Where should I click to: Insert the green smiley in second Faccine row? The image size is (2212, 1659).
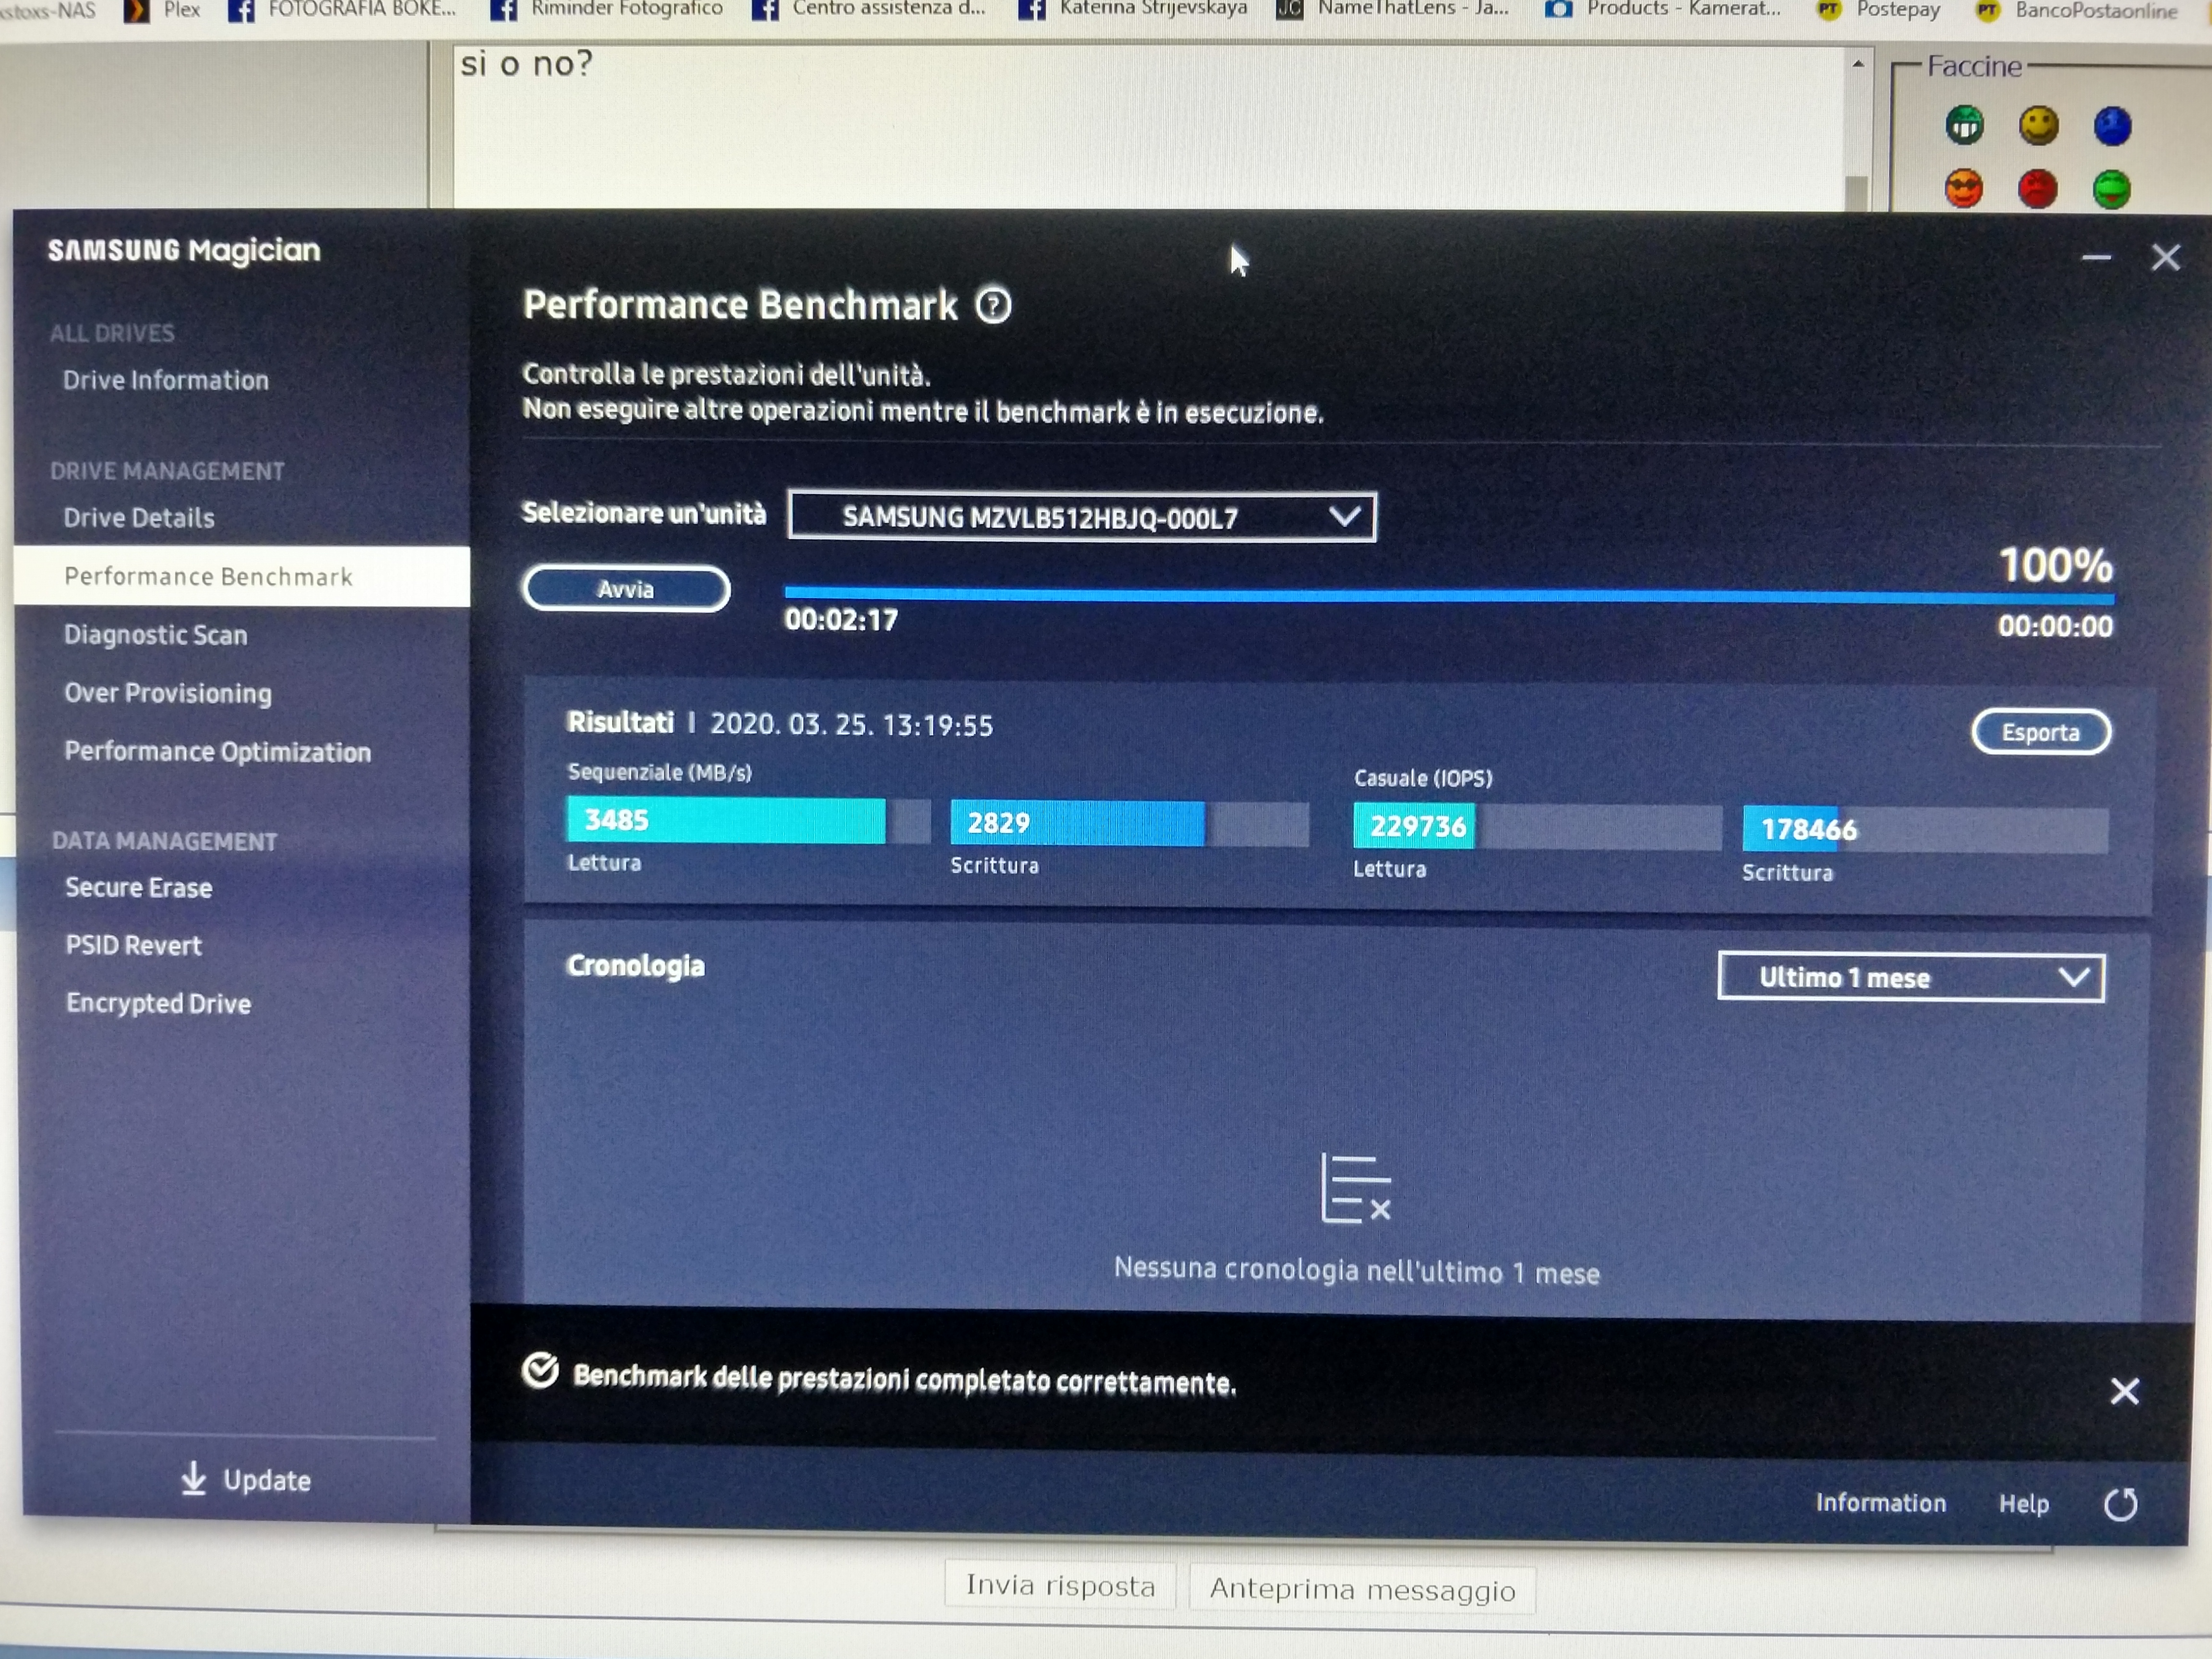[x=2111, y=189]
